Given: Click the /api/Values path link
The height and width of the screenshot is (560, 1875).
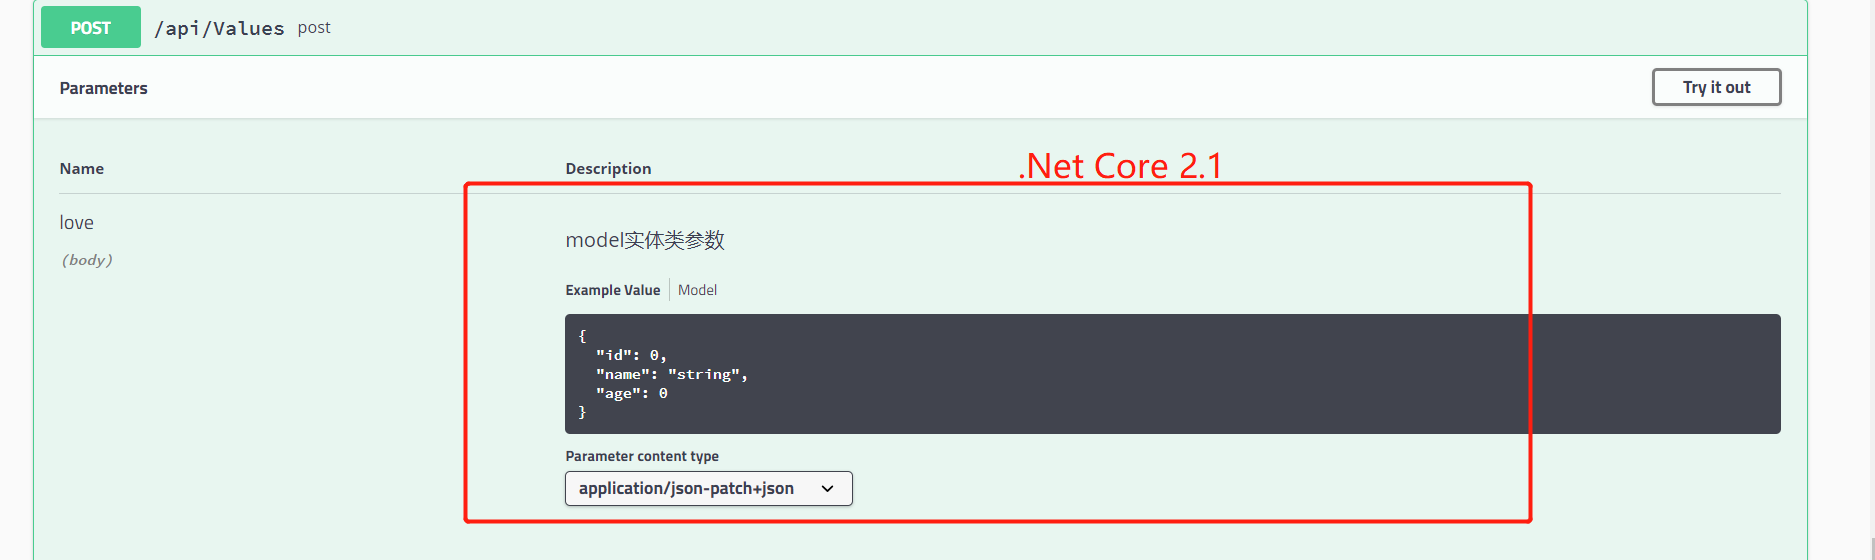Looking at the screenshot, I should (219, 28).
